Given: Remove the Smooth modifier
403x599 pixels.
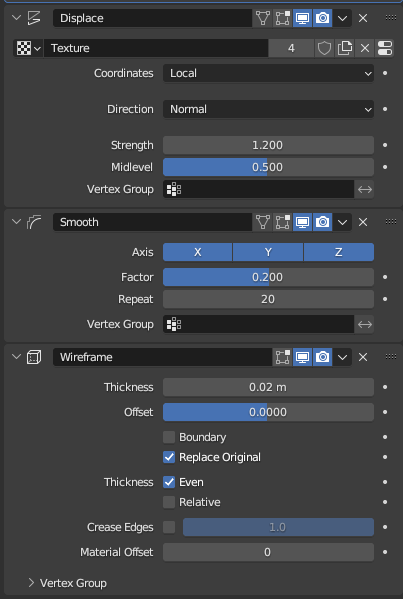Looking at the screenshot, I should (x=363, y=222).
